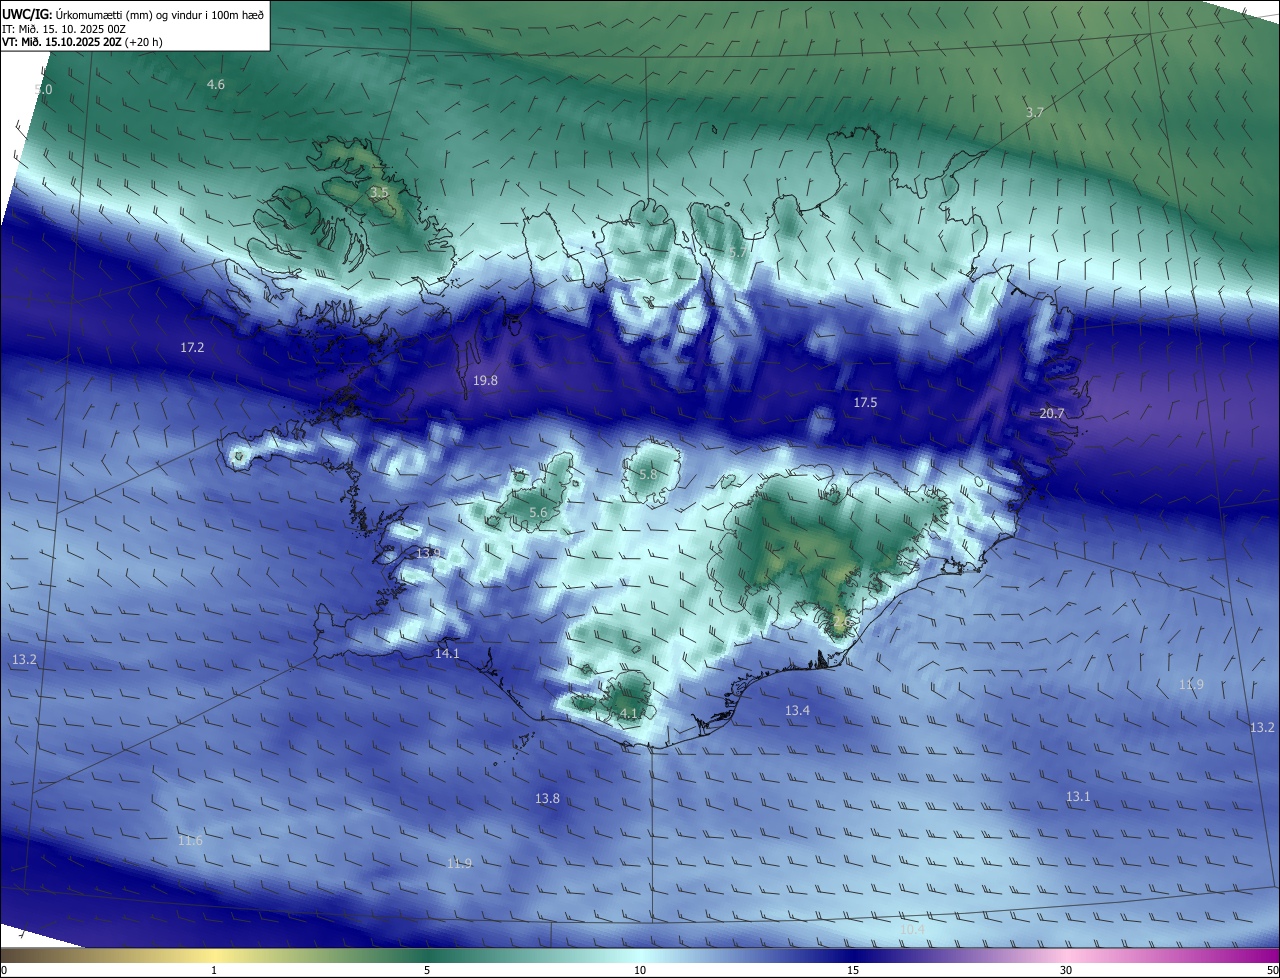Click the 2.6 value on Vatnajökull
The height and width of the screenshot is (978, 1280).
[x=841, y=621]
